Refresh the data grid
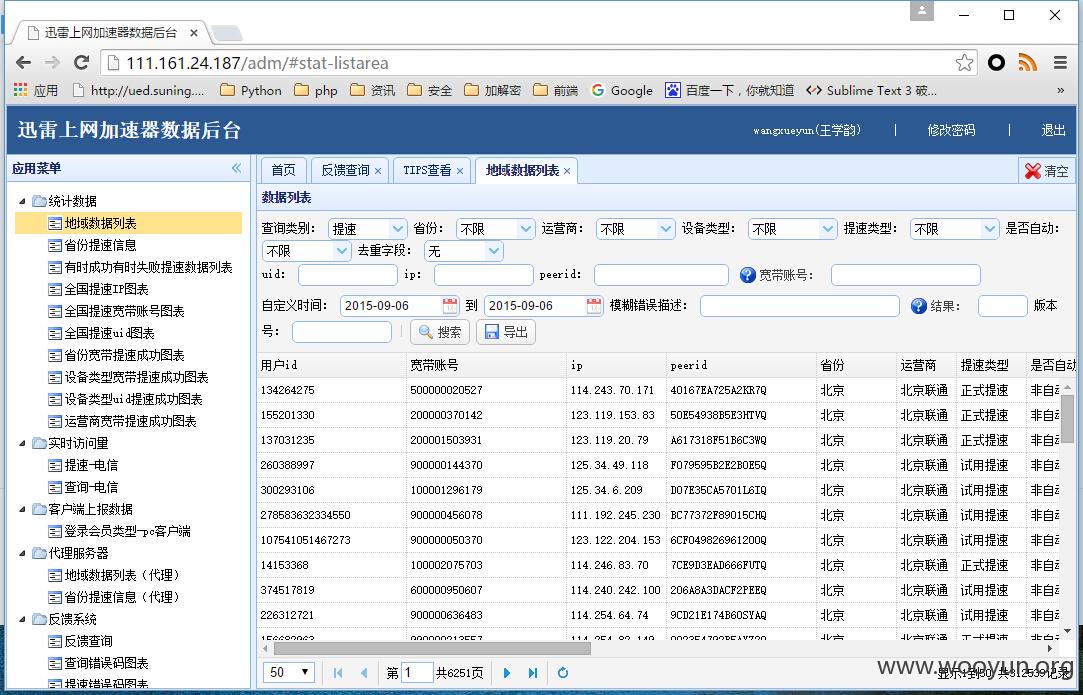1083x695 pixels. [563, 672]
